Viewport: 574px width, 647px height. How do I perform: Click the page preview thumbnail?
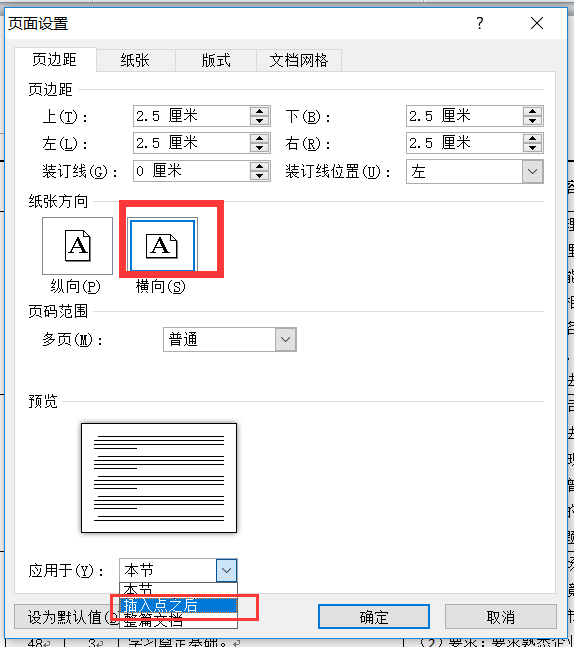click(159, 478)
